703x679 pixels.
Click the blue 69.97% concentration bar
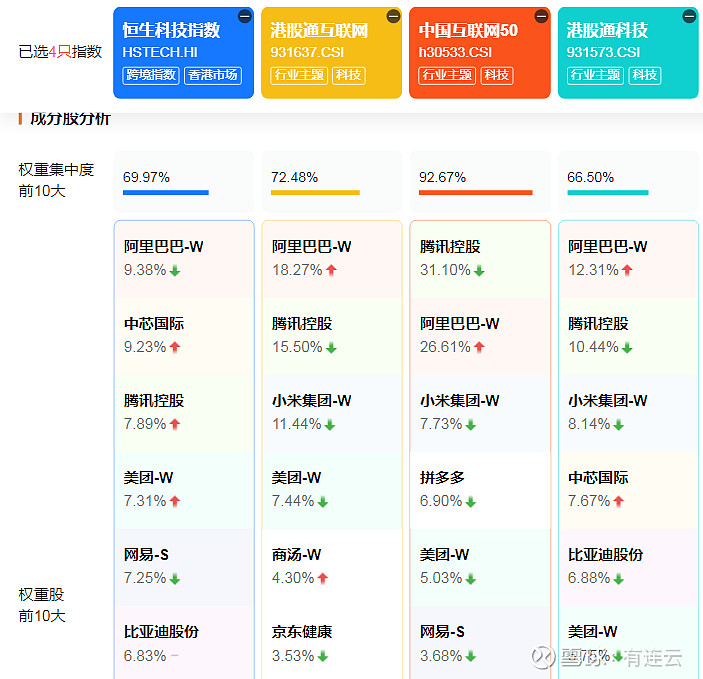click(166, 192)
